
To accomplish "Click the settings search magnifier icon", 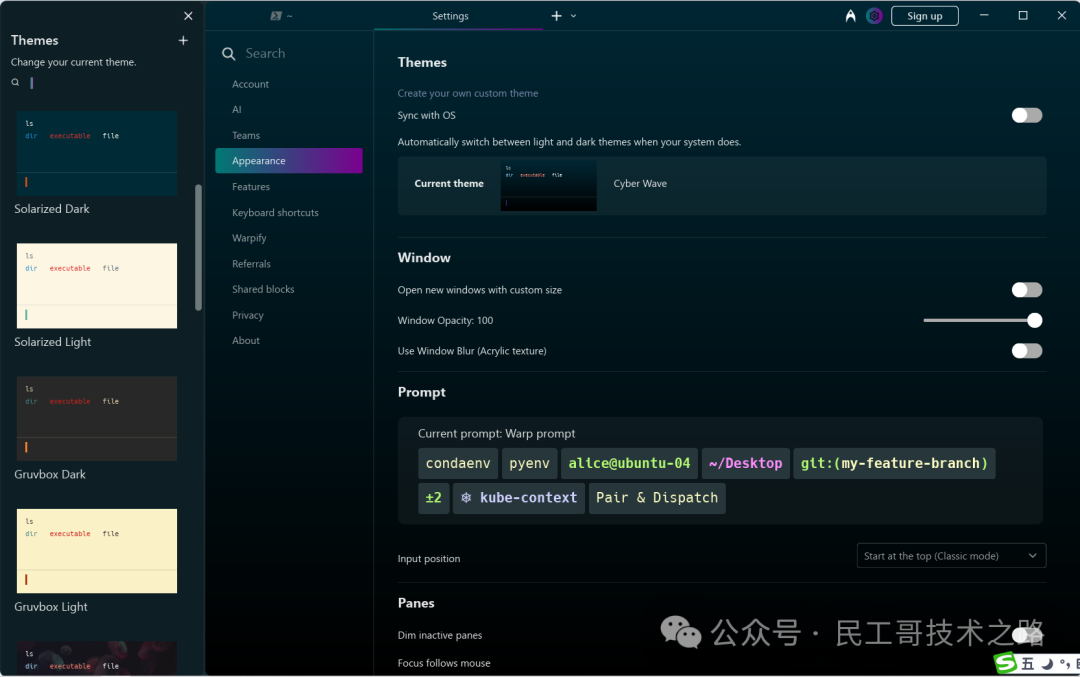I will point(229,54).
